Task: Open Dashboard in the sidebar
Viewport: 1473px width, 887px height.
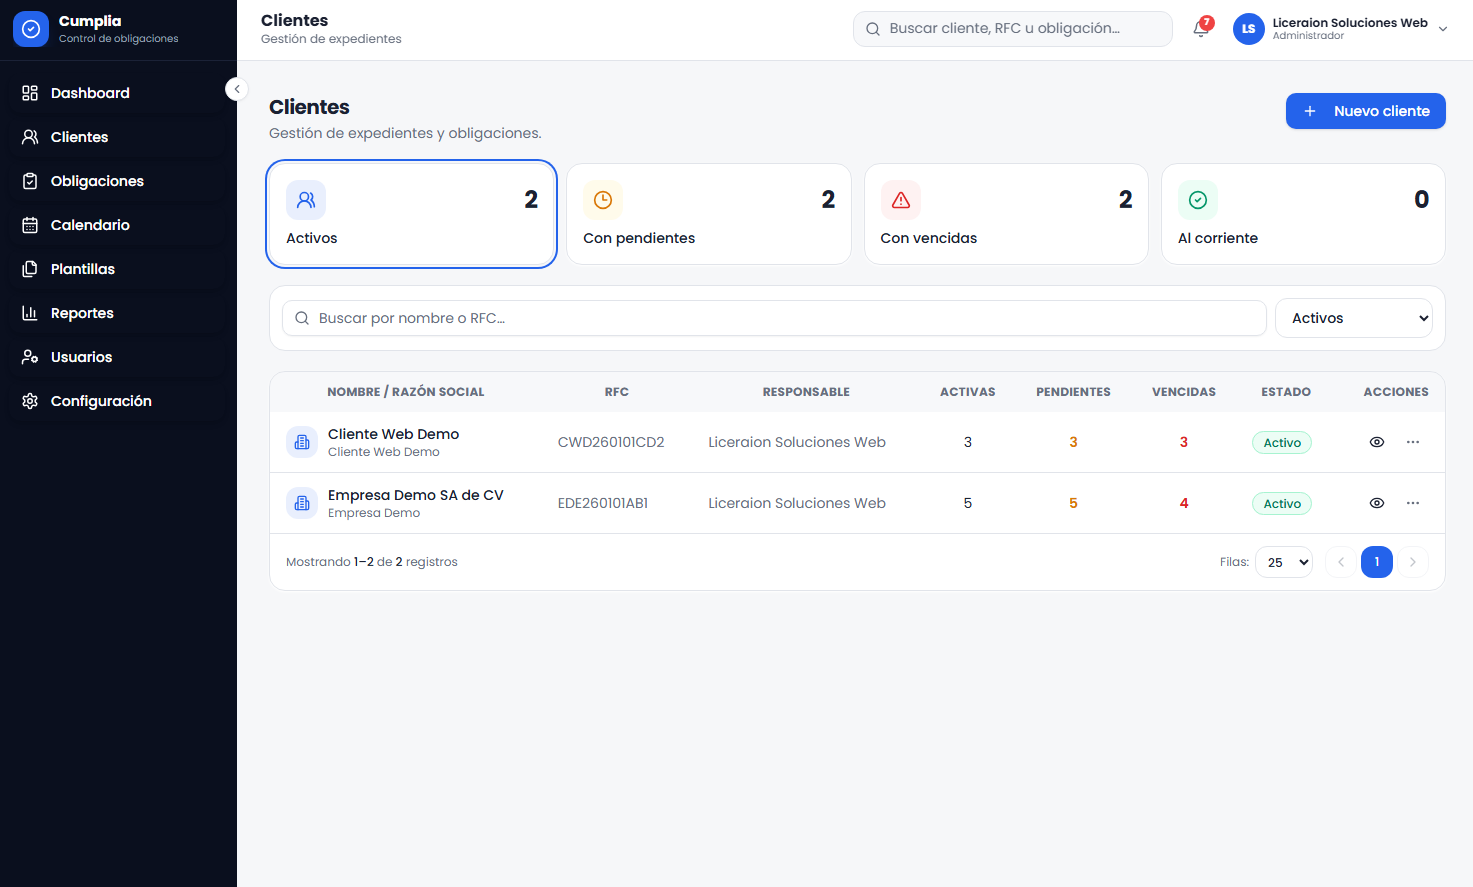Action: 118,93
